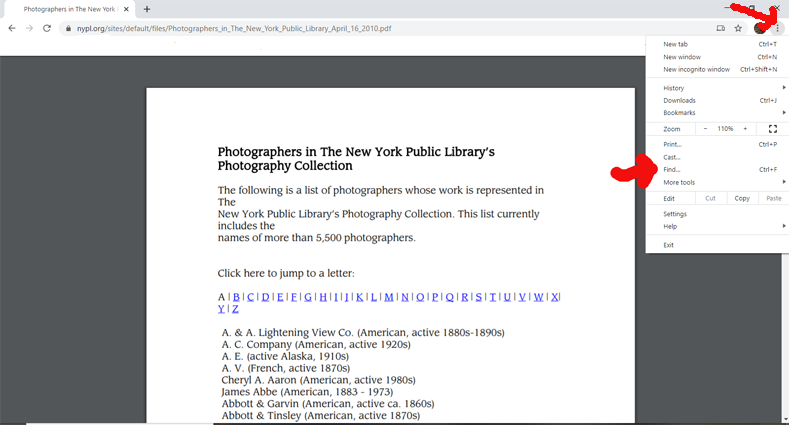Click Copy in the Edit row
The height and width of the screenshot is (425, 789).
pos(742,198)
